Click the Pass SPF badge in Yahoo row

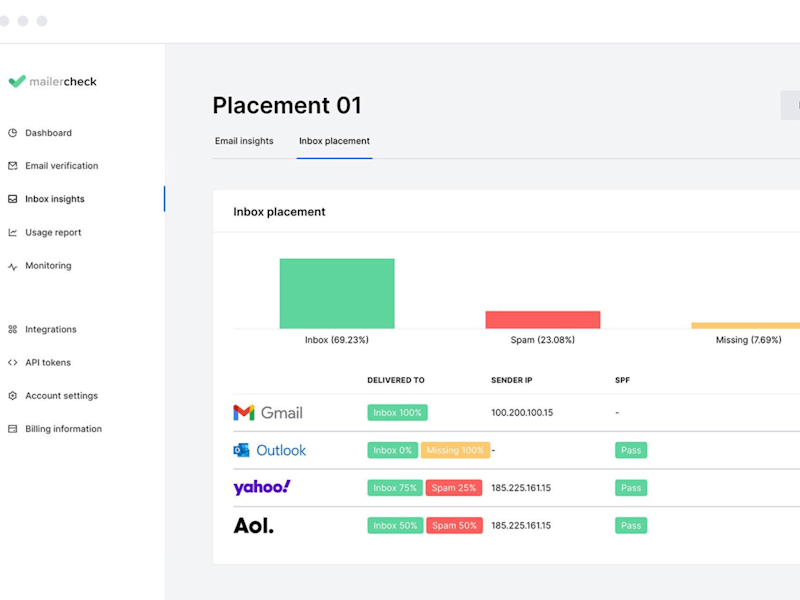(631, 488)
